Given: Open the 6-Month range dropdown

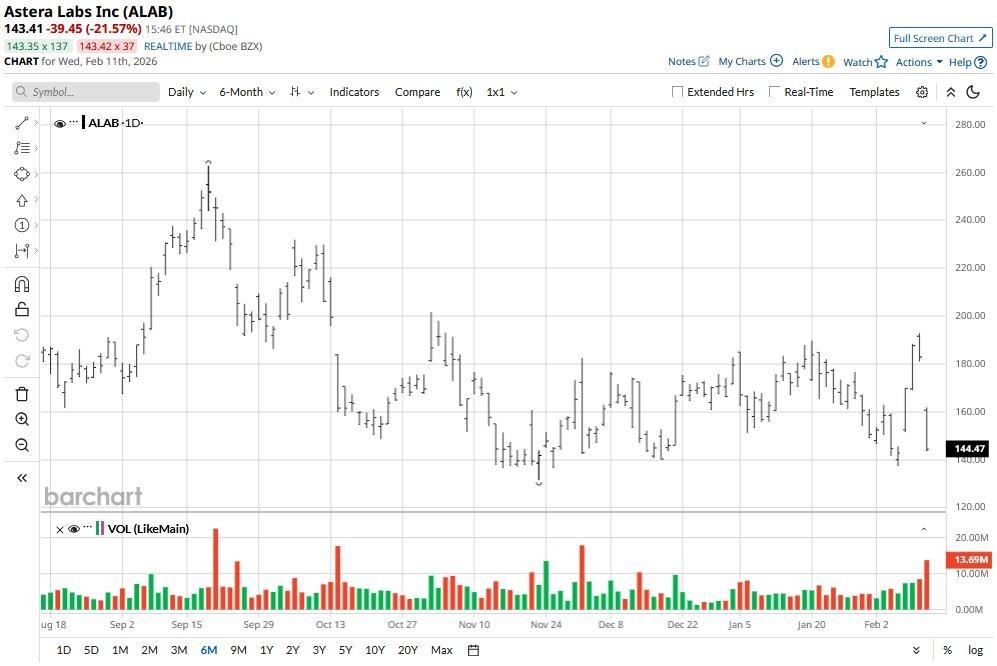Looking at the screenshot, I should click(x=247, y=92).
